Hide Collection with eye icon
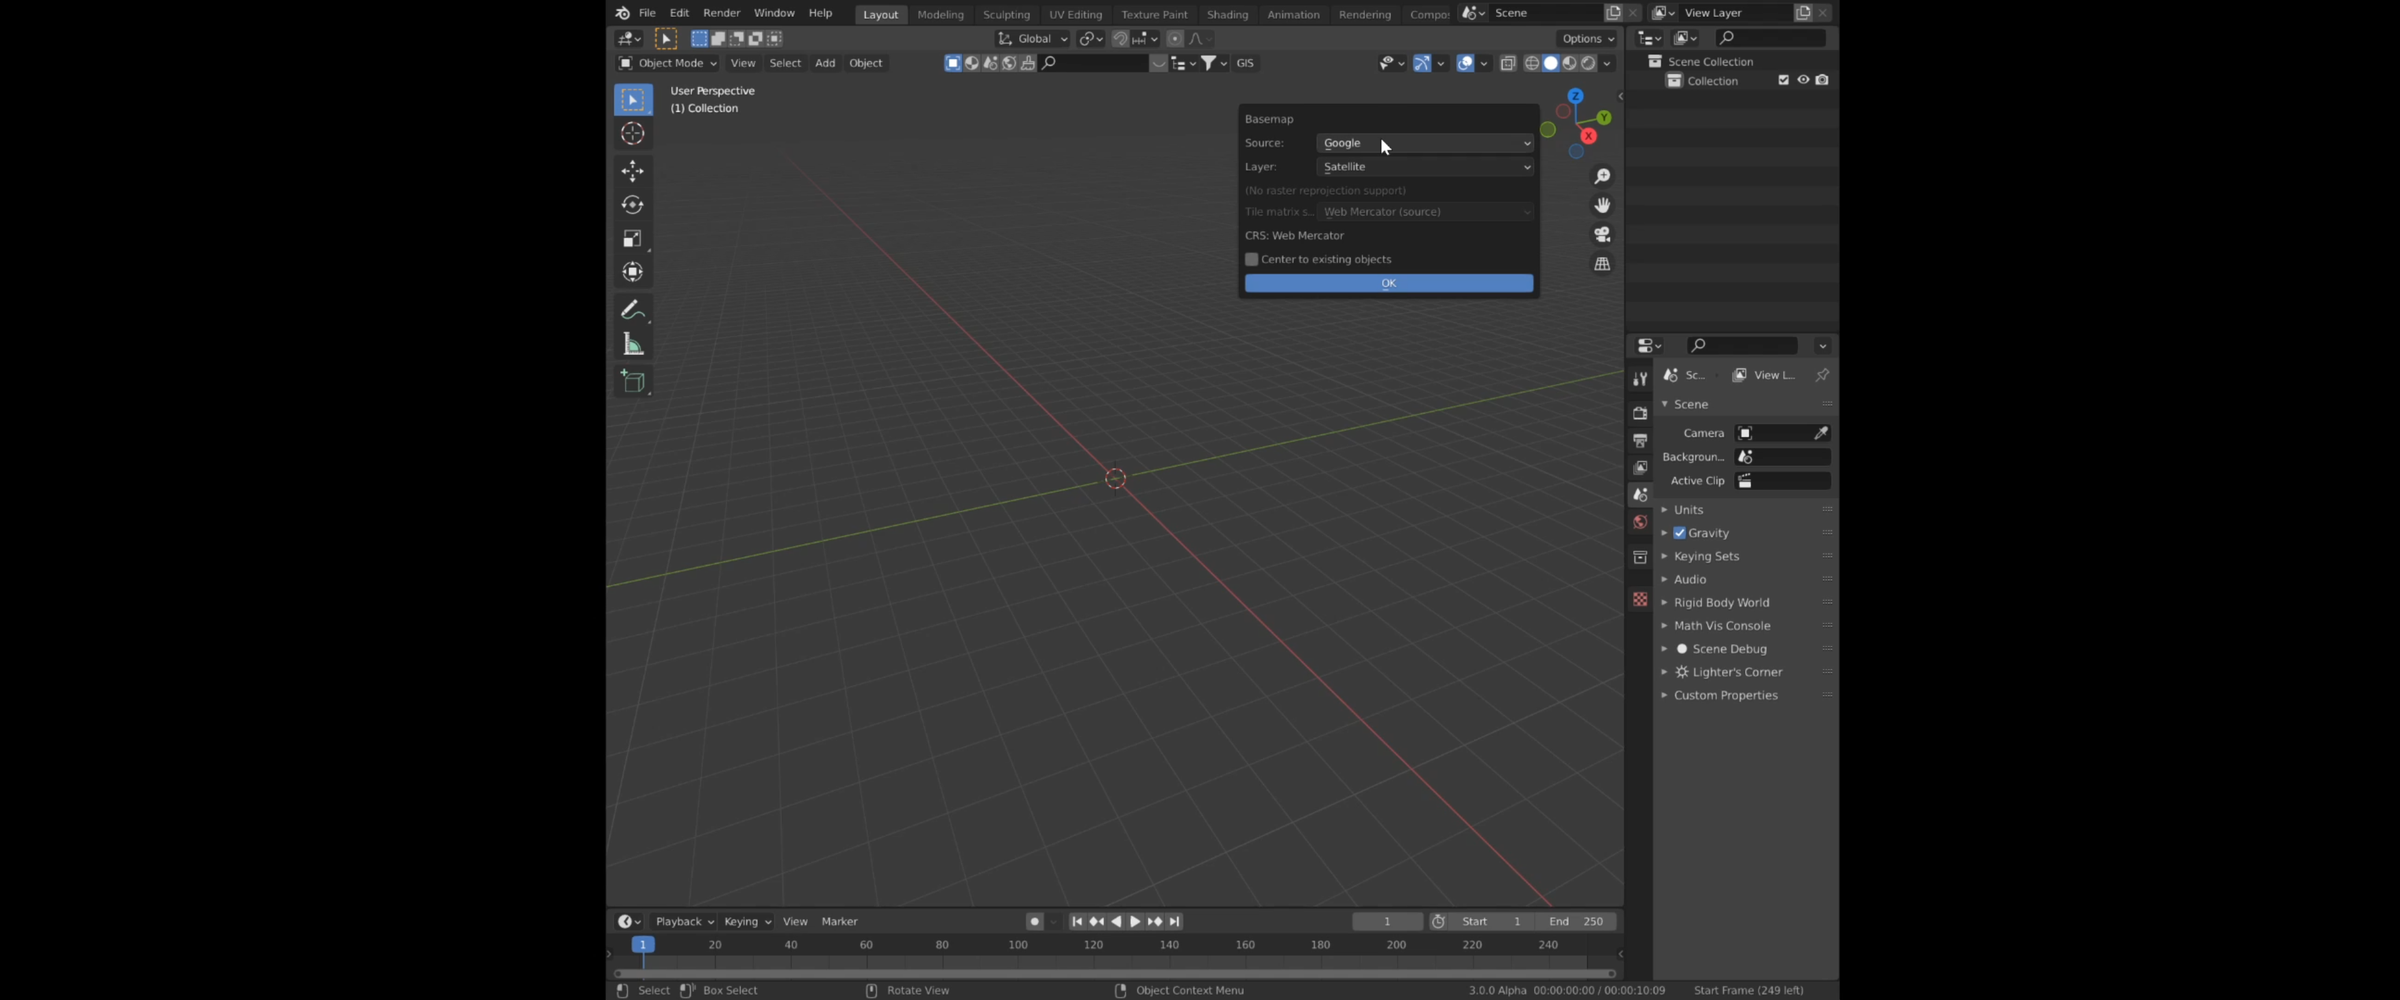2400x1000 pixels. 1803,80
